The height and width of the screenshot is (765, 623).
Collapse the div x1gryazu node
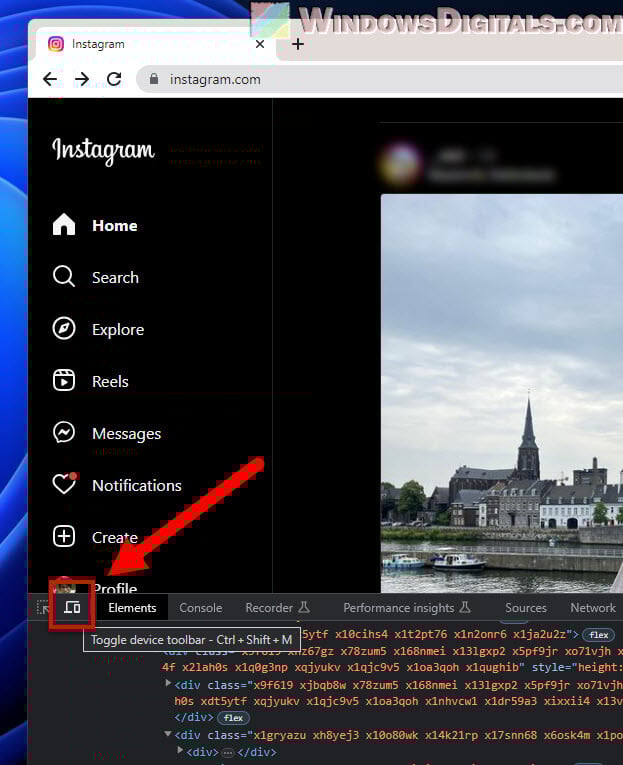[168, 734]
